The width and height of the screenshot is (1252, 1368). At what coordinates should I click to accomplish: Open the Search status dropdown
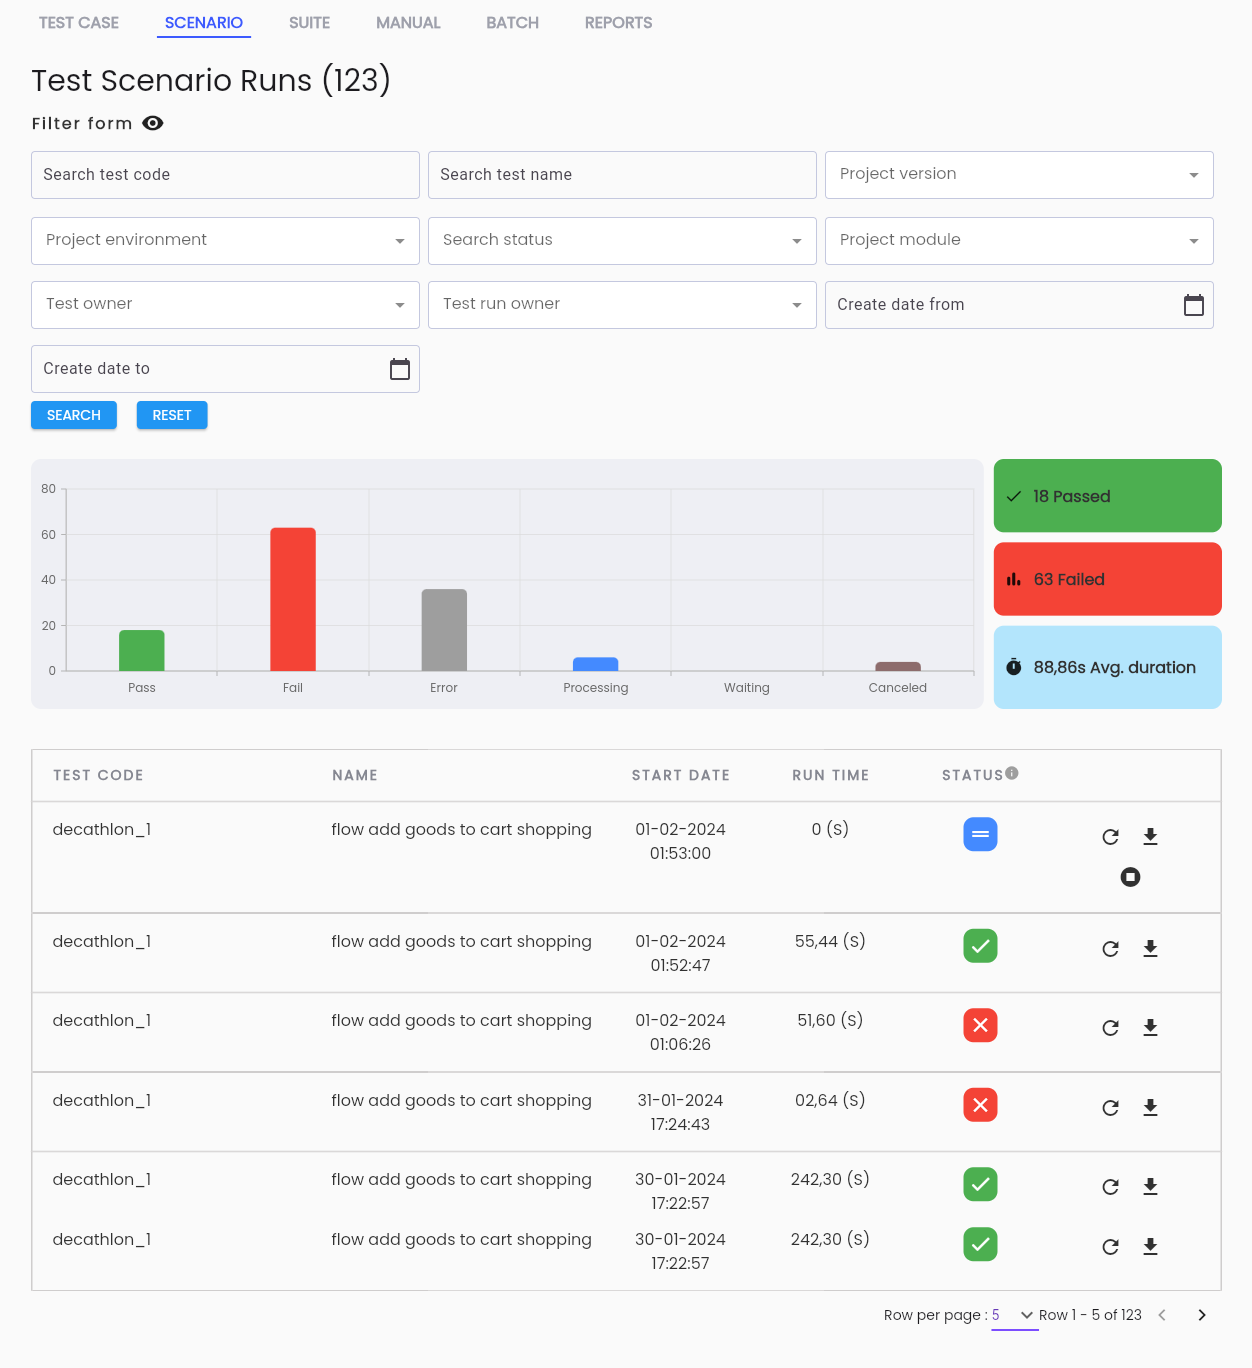pyautogui.click(x=622, y=241)
